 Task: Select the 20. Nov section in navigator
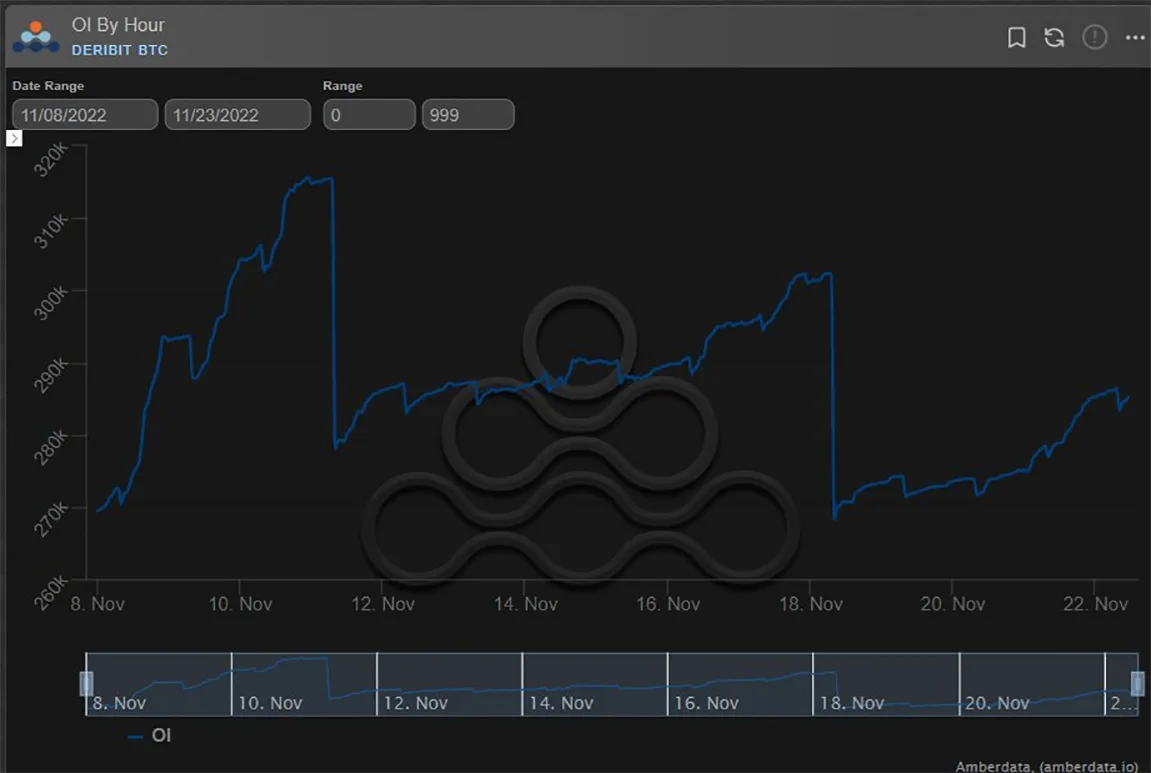click(1031, 684)
